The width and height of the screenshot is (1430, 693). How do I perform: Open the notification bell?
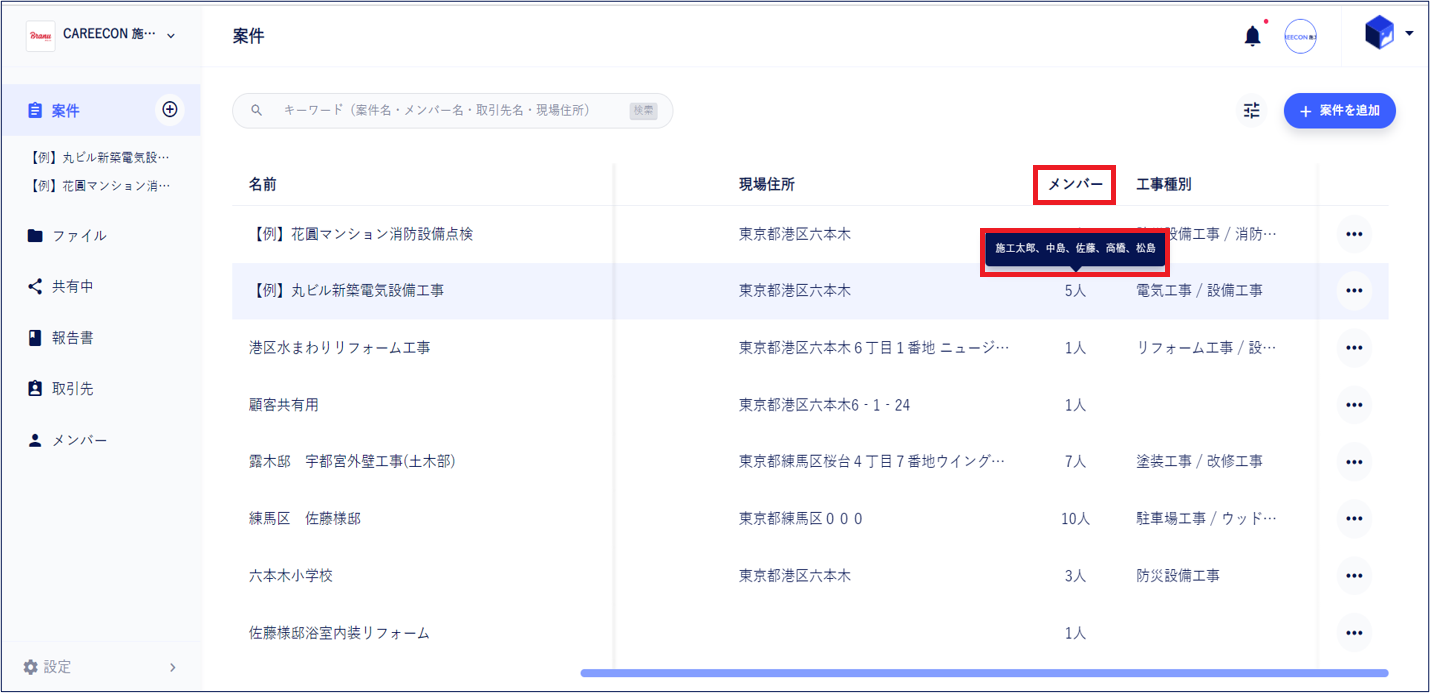point(1252,37)
